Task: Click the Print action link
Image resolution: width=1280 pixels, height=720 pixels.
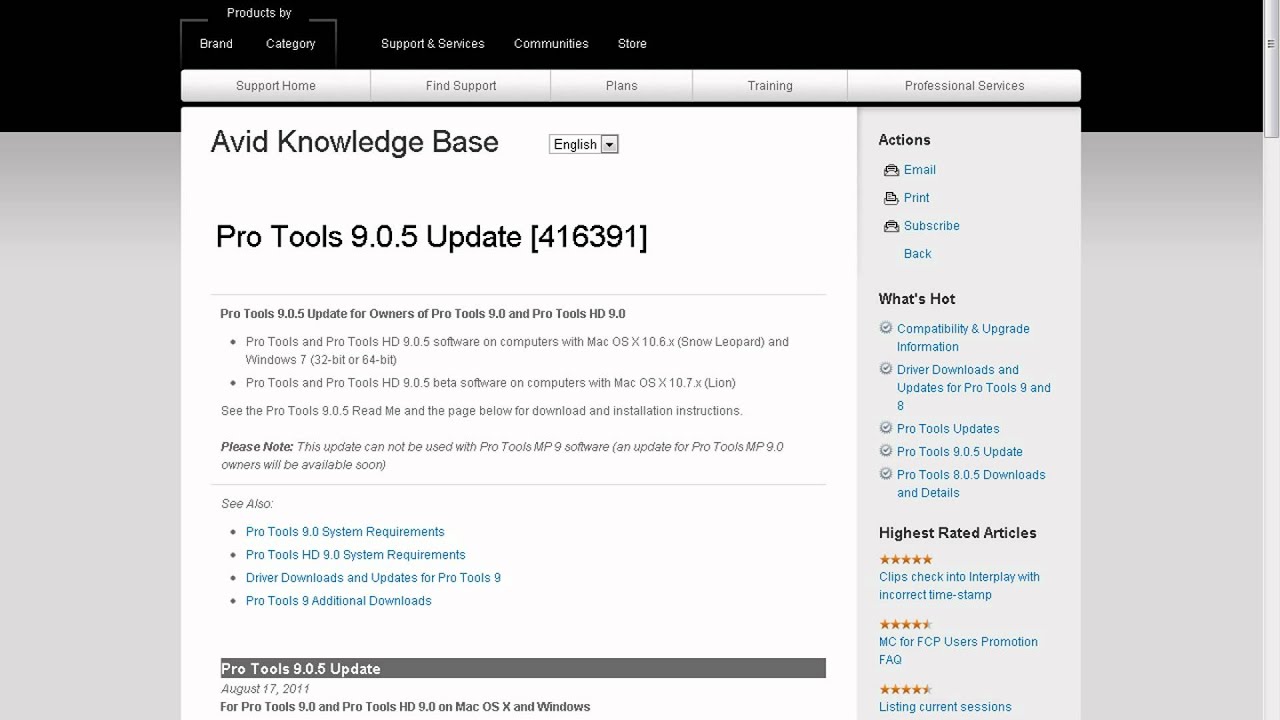Action: point(917,198)
